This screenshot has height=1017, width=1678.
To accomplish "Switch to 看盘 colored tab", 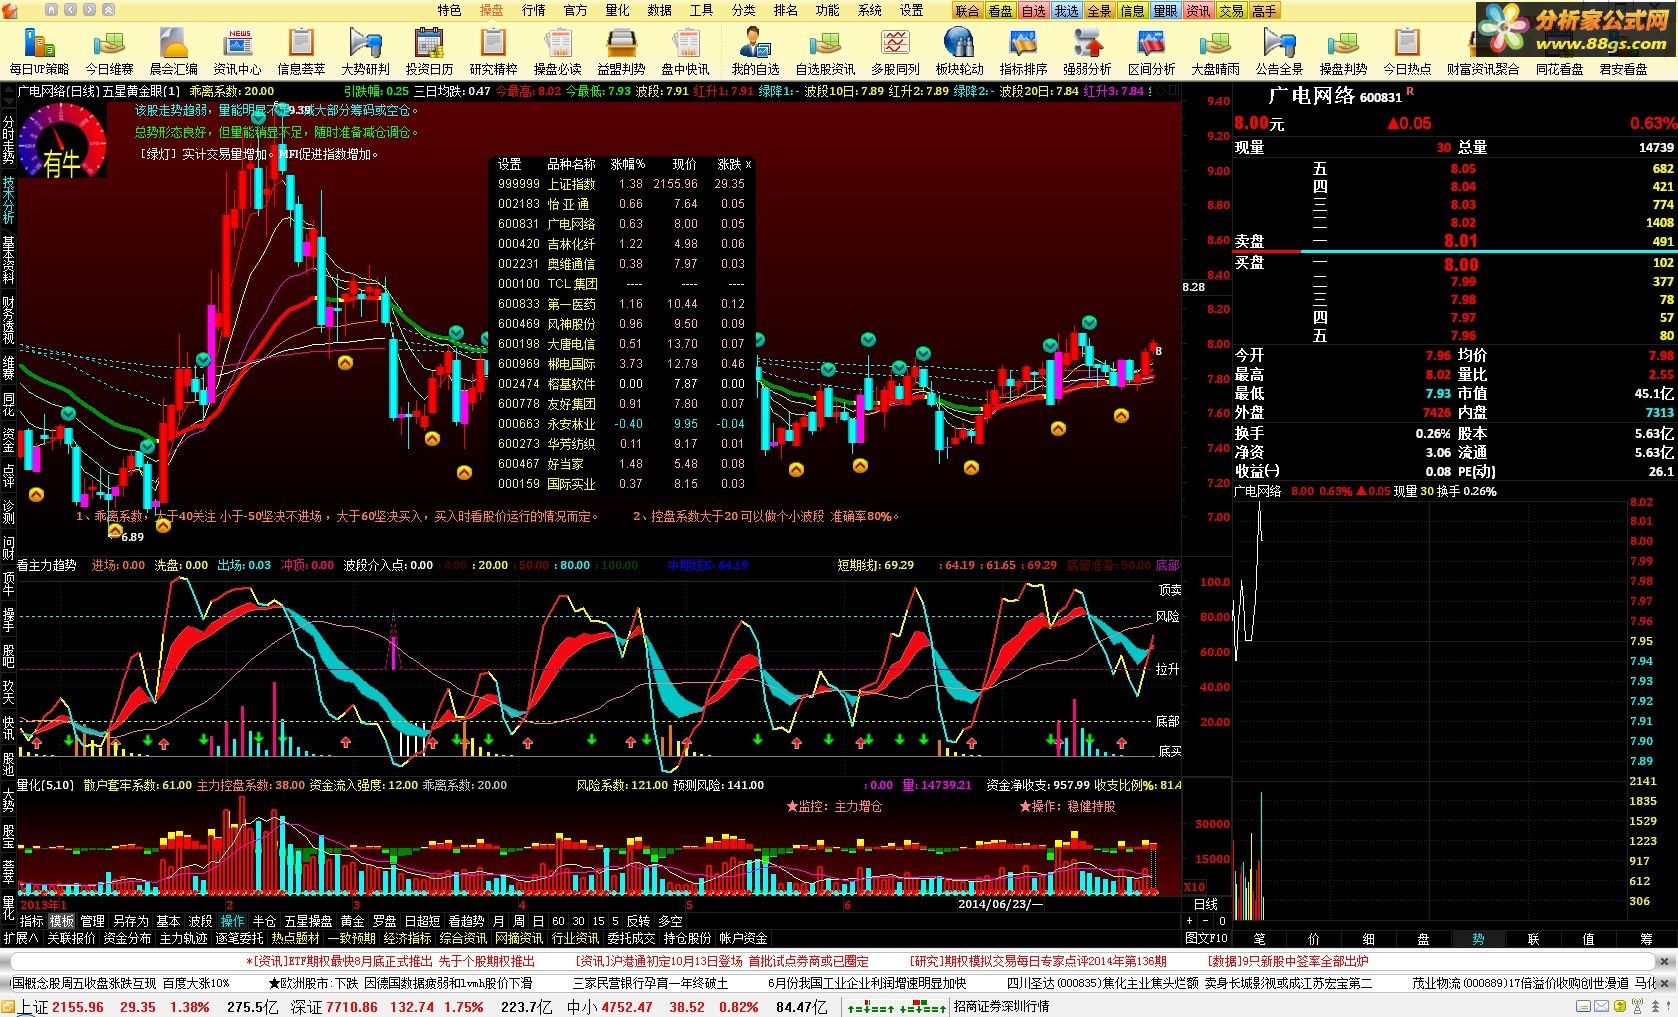I will tap(1000, 11).
